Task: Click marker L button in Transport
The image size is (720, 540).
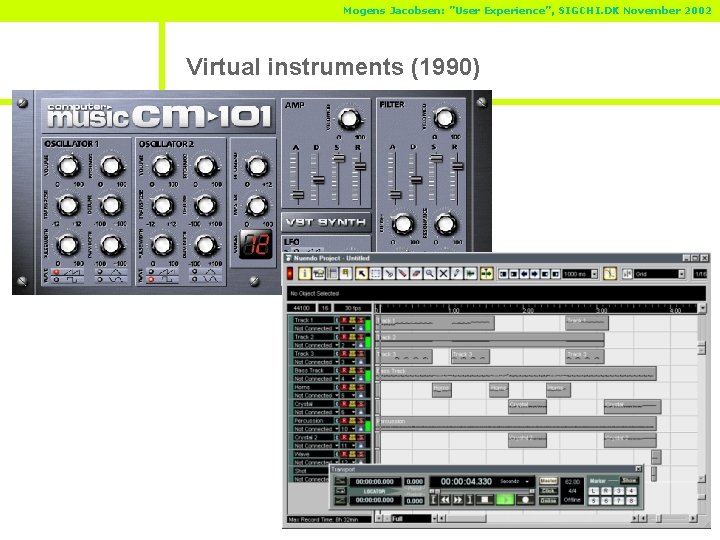Action: click(x=594, y=491)
